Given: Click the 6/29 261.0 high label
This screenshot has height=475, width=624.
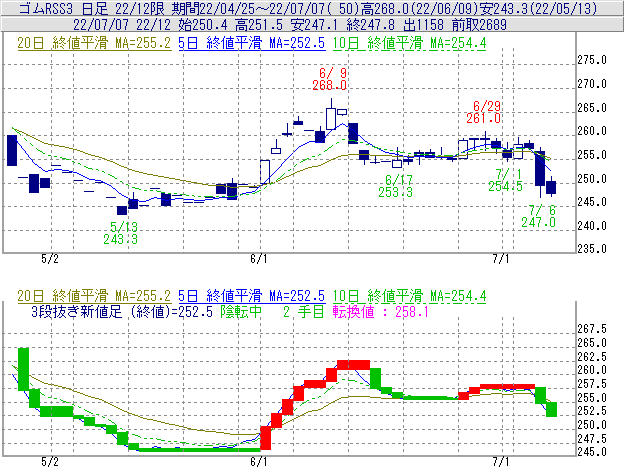Looking at the screenshot, I should pyautogui.click(x=484, y=112).
